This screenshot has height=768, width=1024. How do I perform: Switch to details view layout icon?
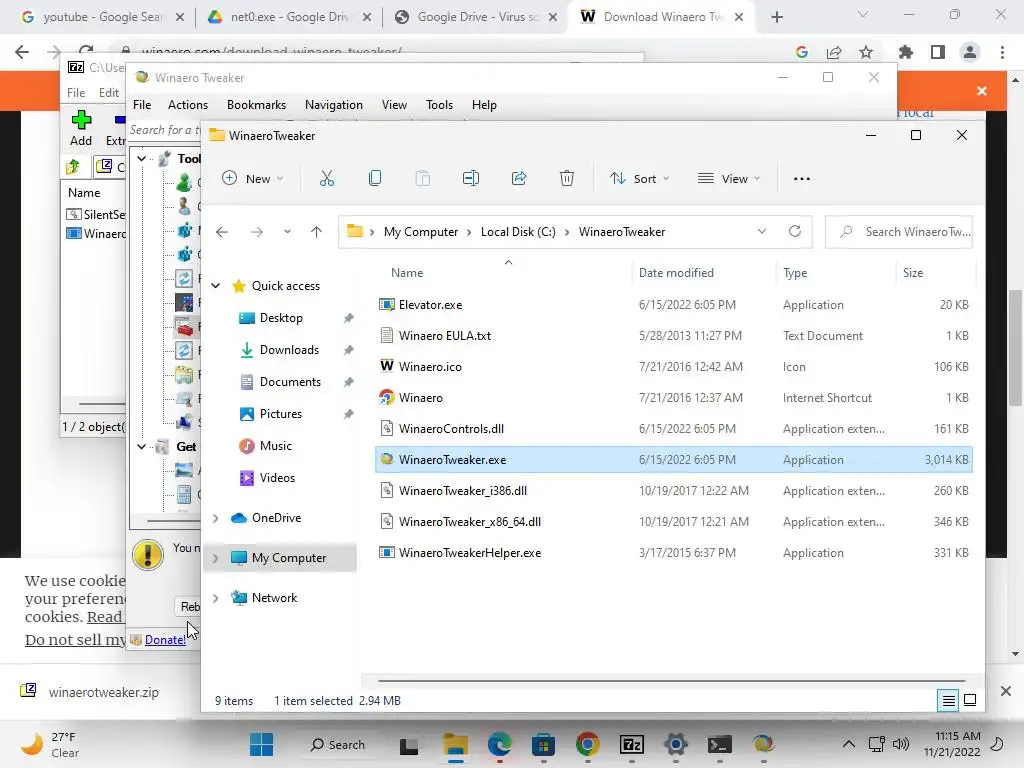point(948,701)
